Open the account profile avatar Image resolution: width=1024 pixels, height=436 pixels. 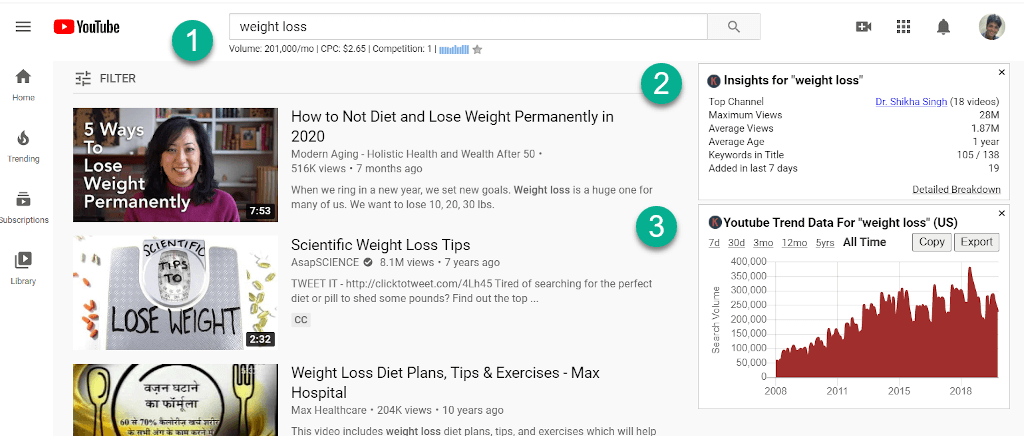(x=991, y=27)
